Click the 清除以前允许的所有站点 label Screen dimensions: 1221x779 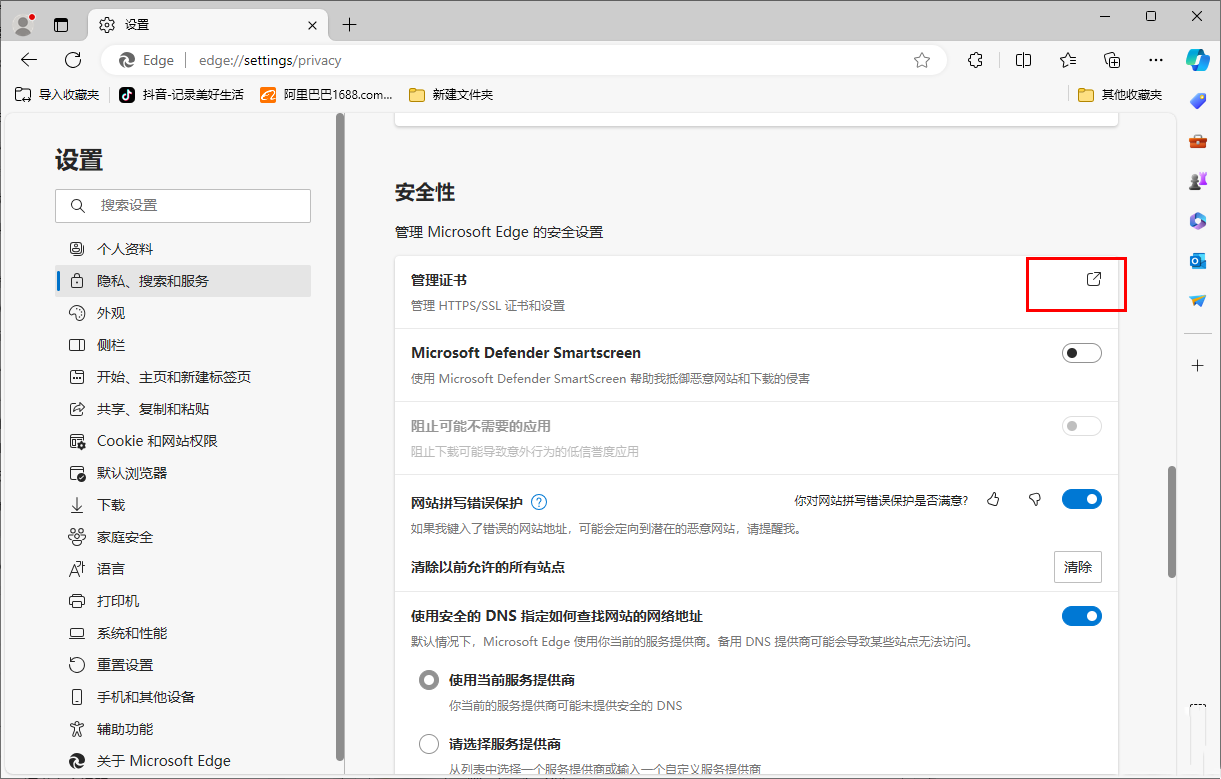point(488,567)
